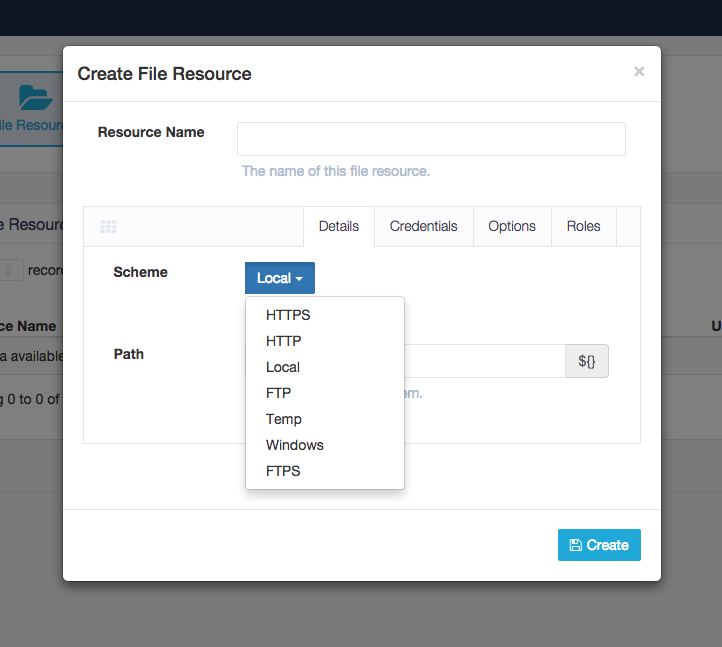Screen dimensions: 722x647
Task: Choose FTPS from the dropdown list
Action: click(283, 471)
